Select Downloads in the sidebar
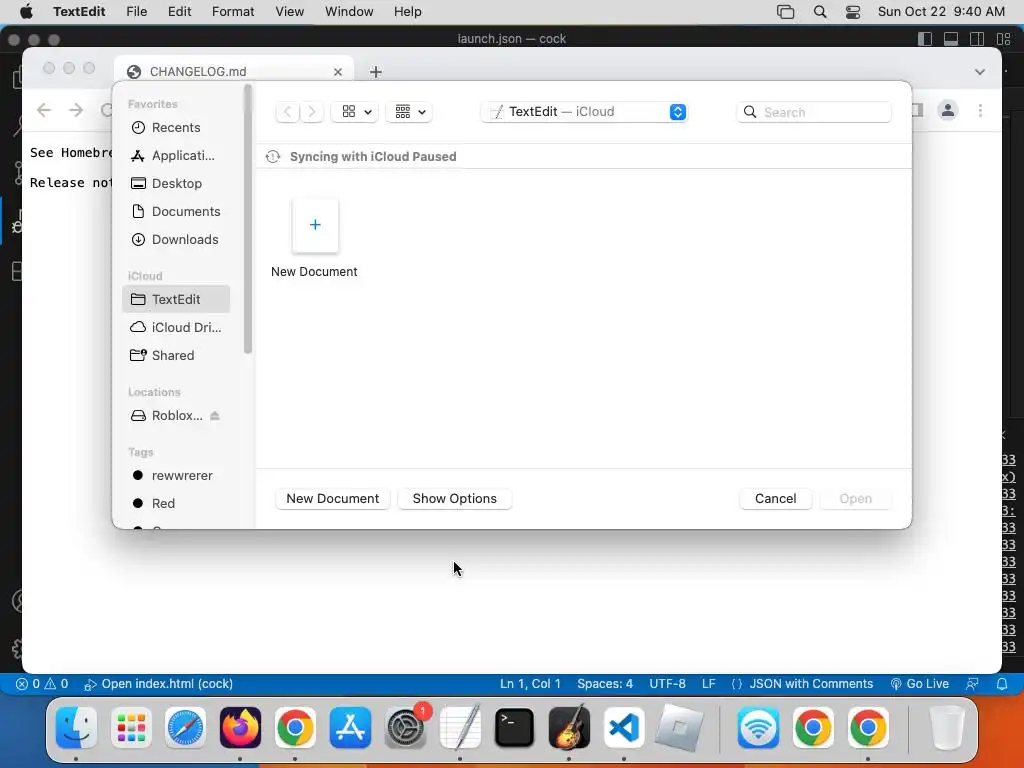The width and height of the screenshot is (1024, 768). pos(175,240)
